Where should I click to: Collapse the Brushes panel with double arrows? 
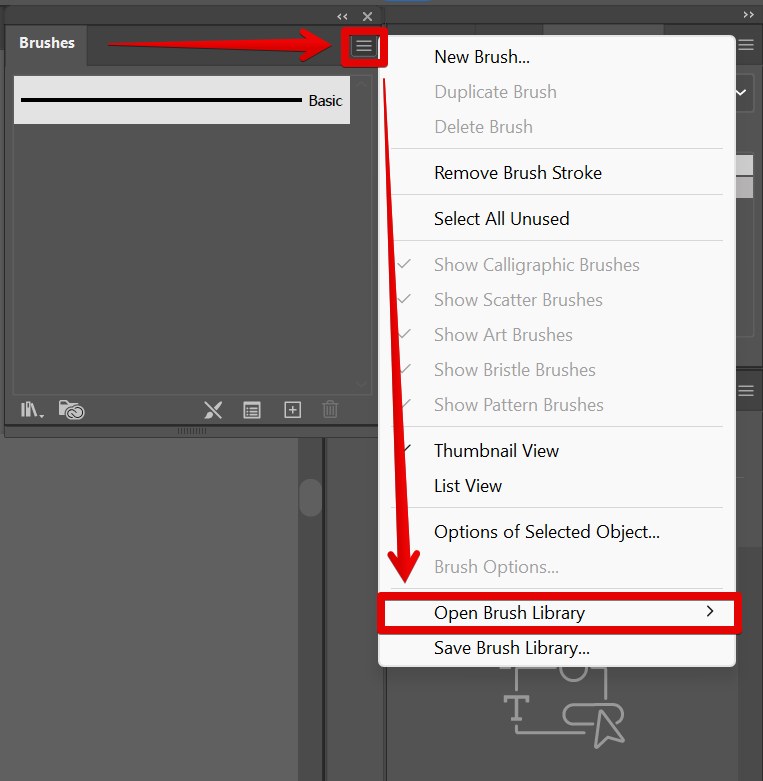pyautogui.click(x=342, y=16)
